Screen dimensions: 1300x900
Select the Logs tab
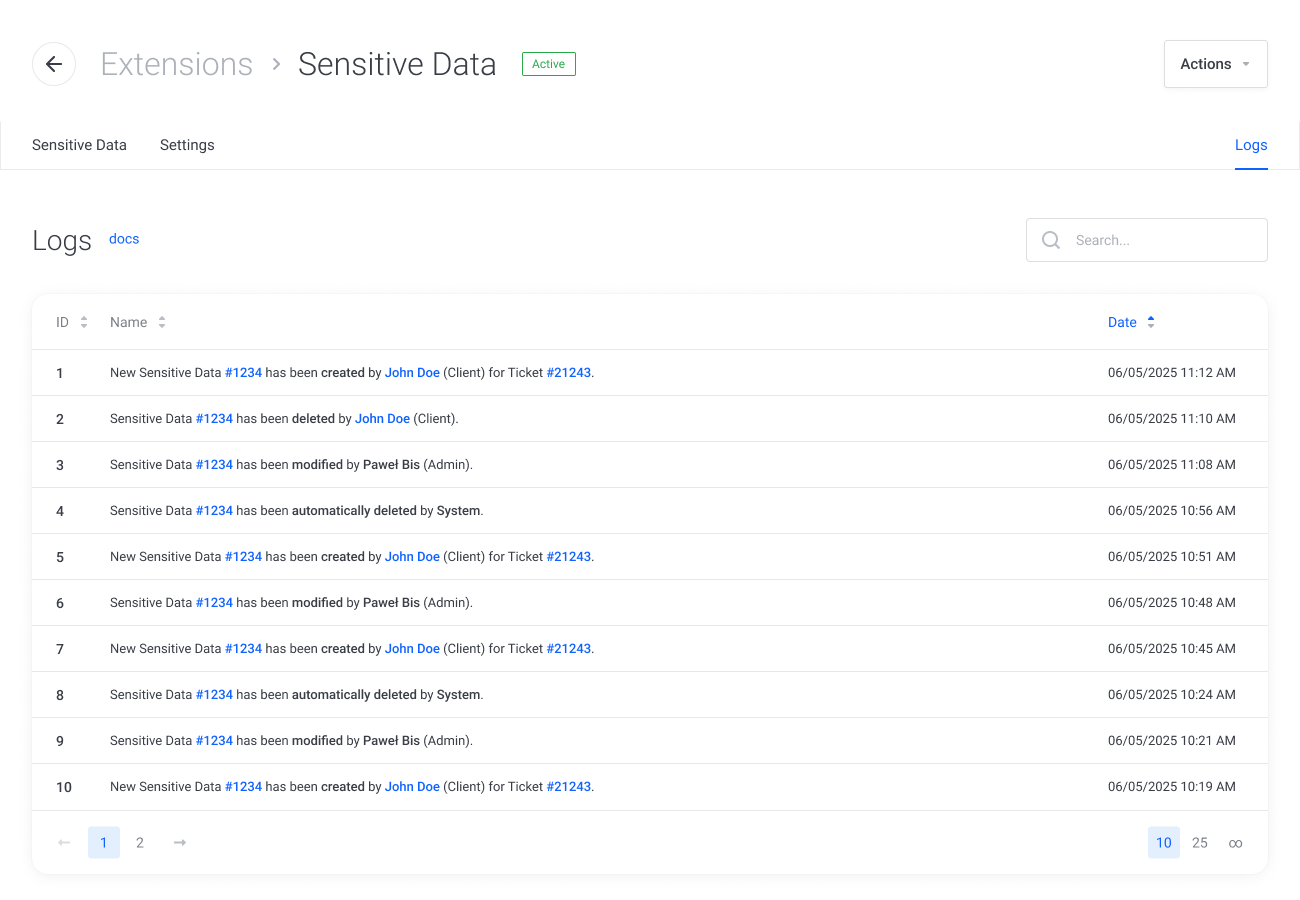click(x=1251, y=145)
